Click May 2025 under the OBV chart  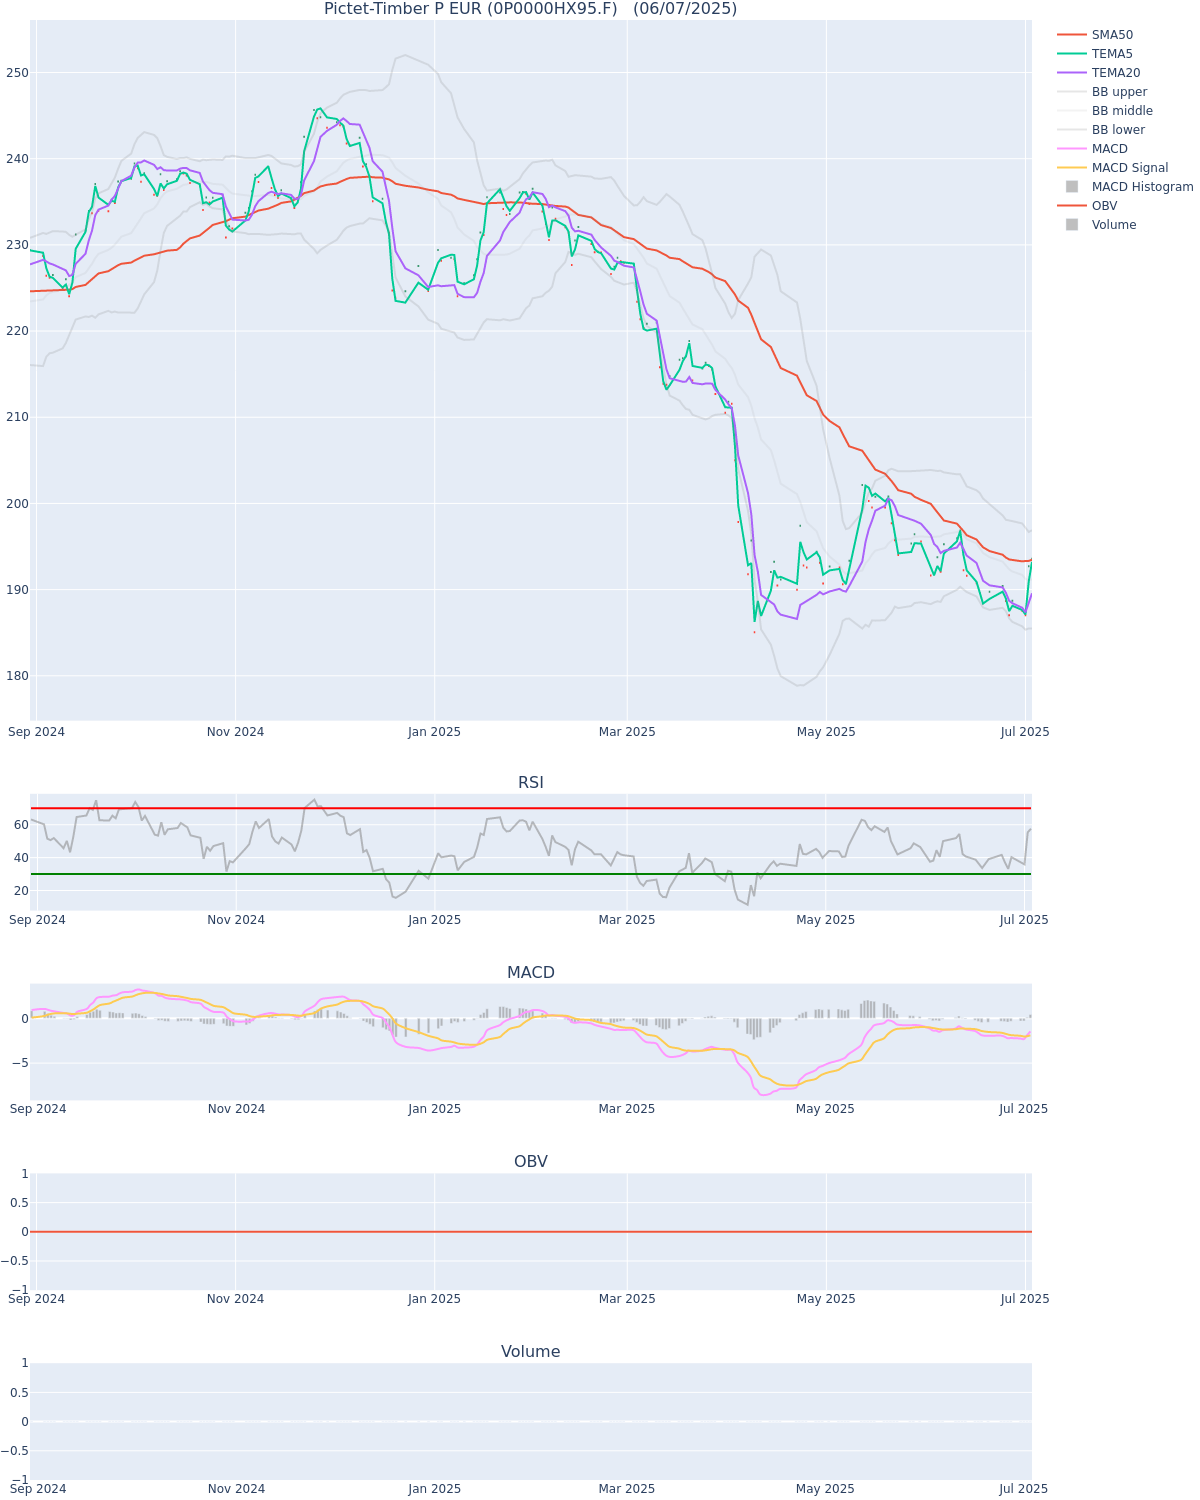[x=826, y=1299]
